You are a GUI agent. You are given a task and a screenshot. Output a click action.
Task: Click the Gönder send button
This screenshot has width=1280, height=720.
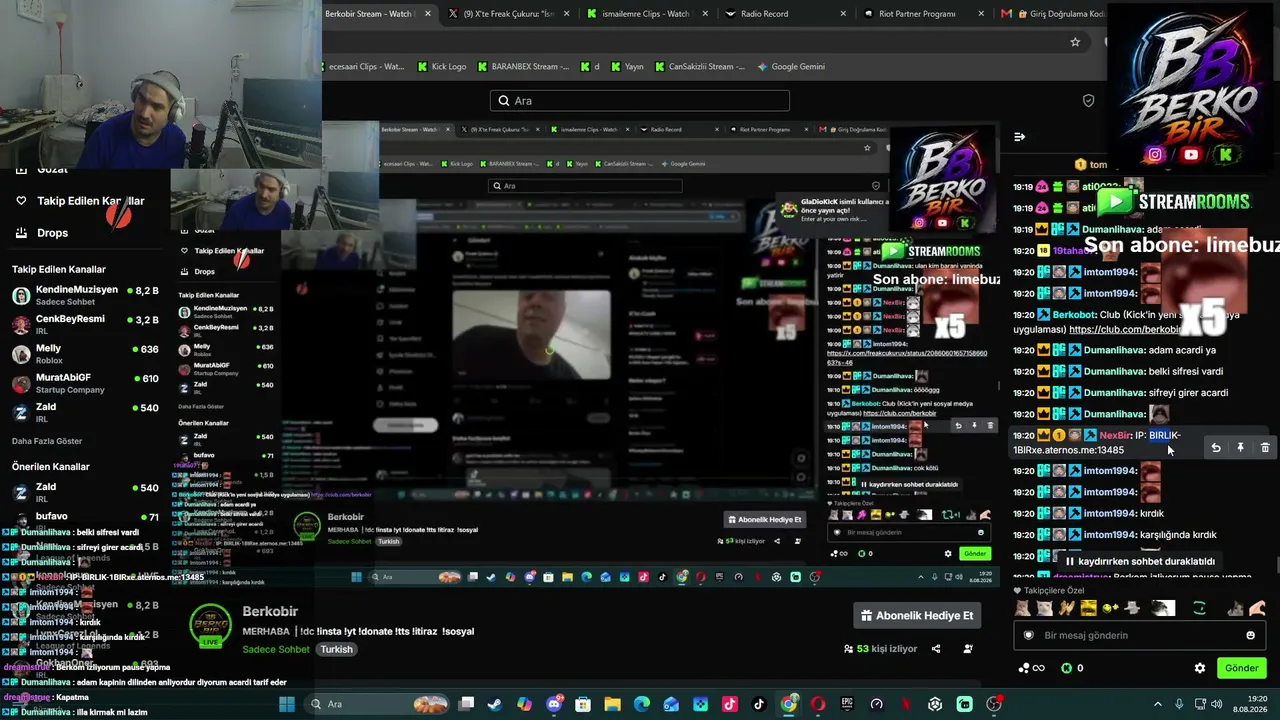(1241, 668)
